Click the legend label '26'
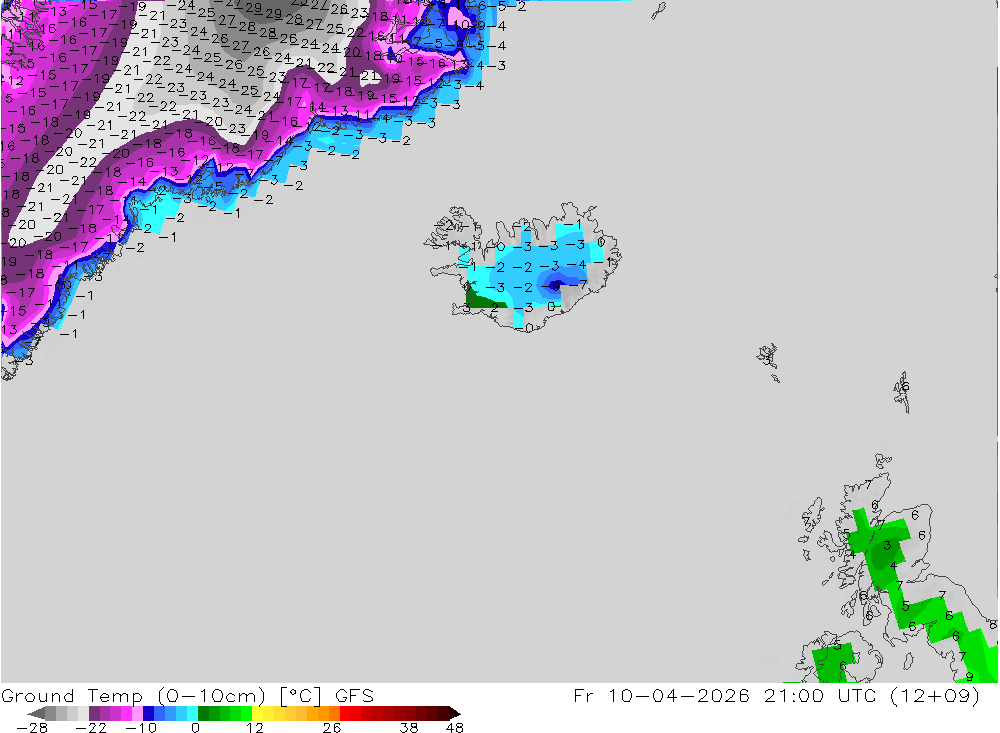Viewport: 1000px width, 733px height. tap(332, 728)
